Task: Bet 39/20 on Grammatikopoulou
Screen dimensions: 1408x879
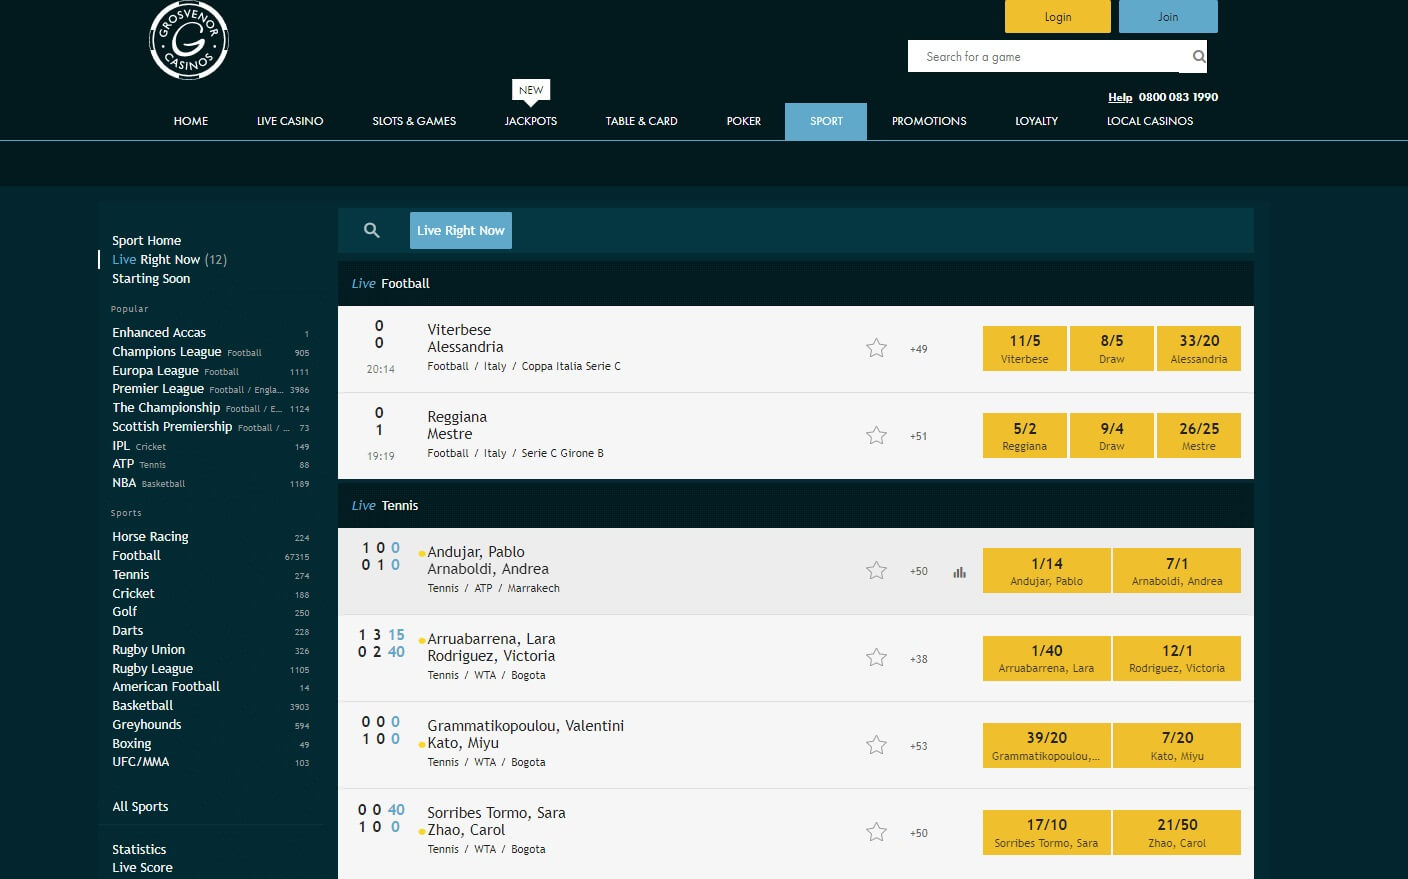Action: coord(1047,746)
